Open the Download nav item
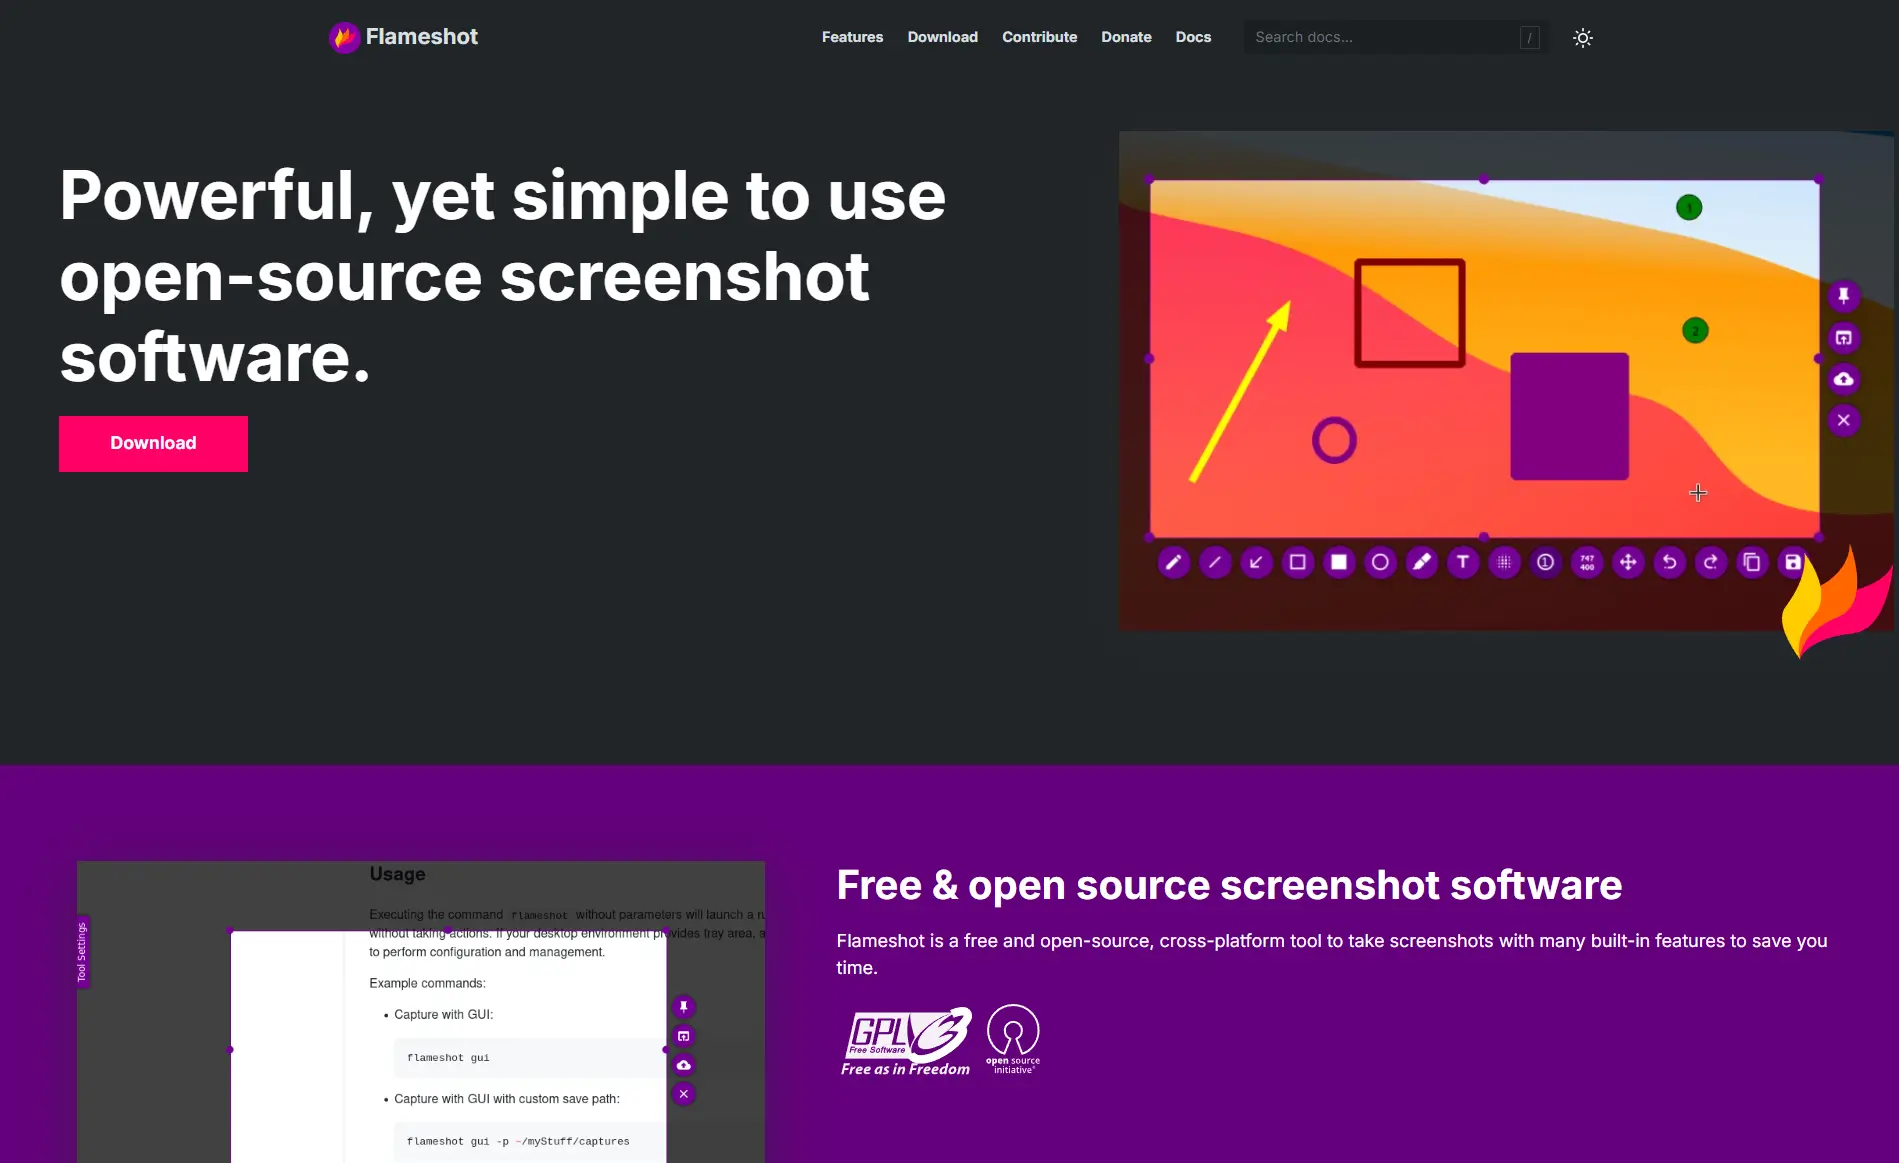 pyautogui.click(x=942, y=37)
